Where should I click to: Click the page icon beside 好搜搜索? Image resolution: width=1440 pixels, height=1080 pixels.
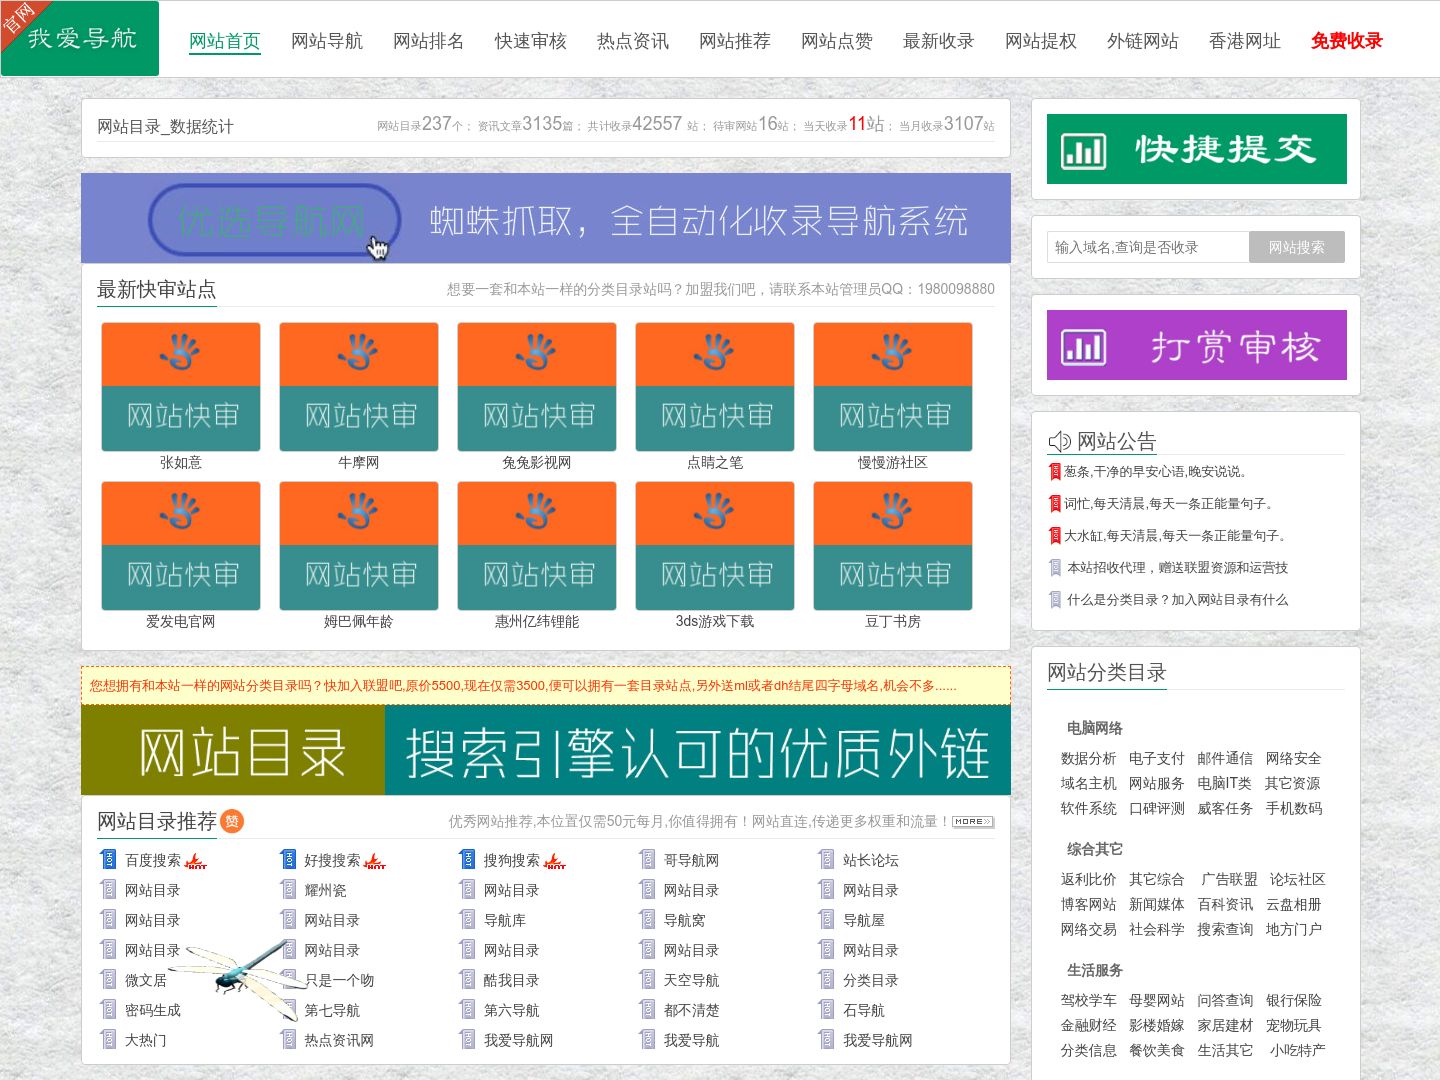point(288,859)
